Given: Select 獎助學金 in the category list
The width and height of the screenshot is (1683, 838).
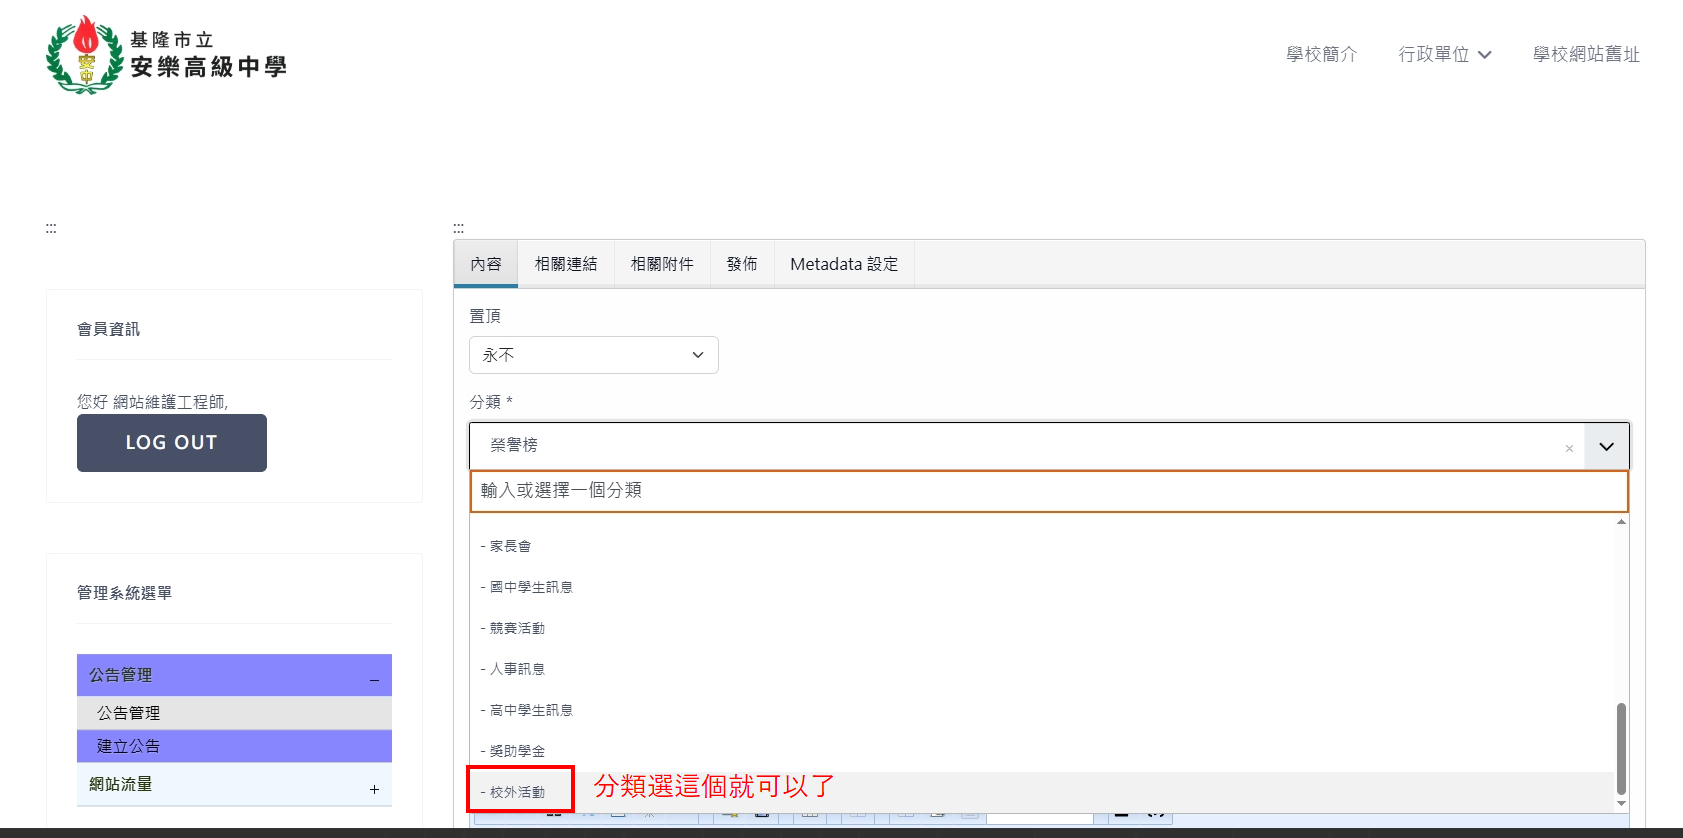Looking at the screenshot, I should pos(518,751).
